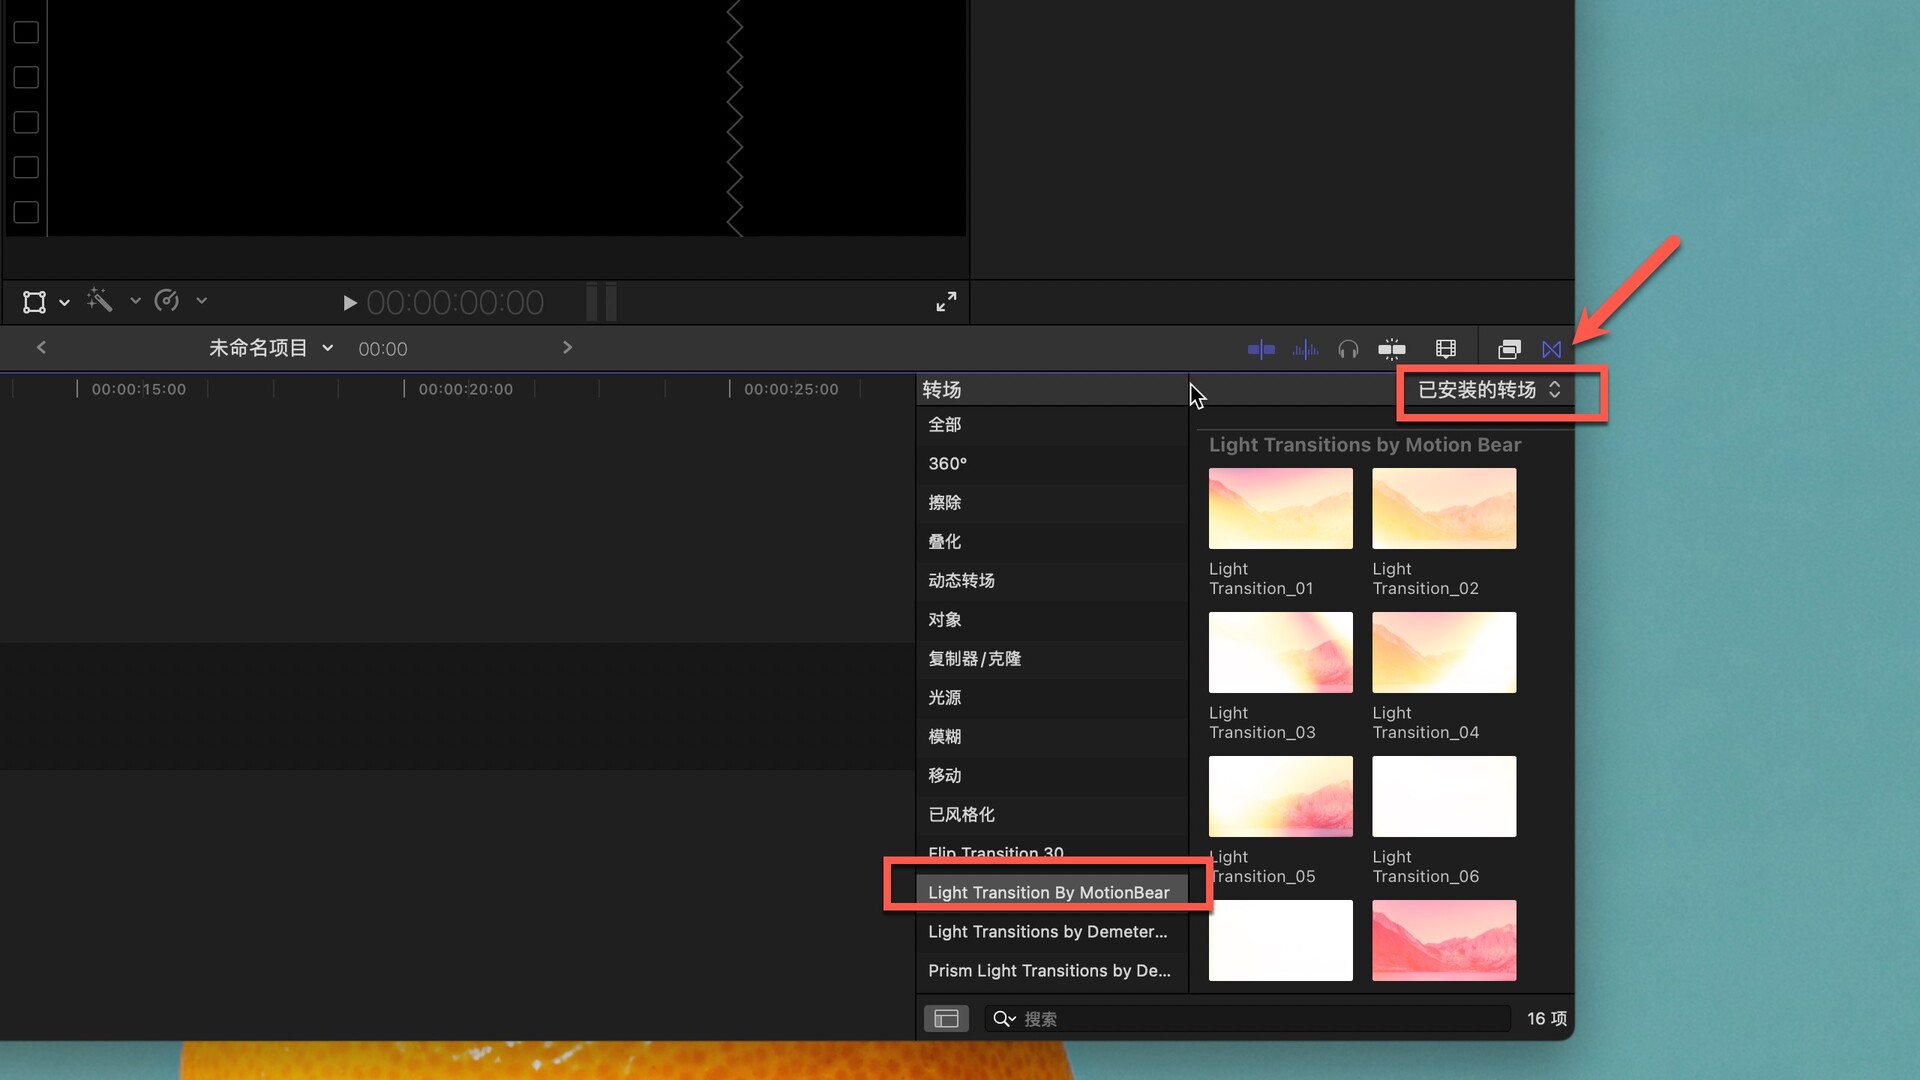The height and width of the screenshot is (1080, 1920).
Task: Go back in timeline history
Action: (41, 347)
